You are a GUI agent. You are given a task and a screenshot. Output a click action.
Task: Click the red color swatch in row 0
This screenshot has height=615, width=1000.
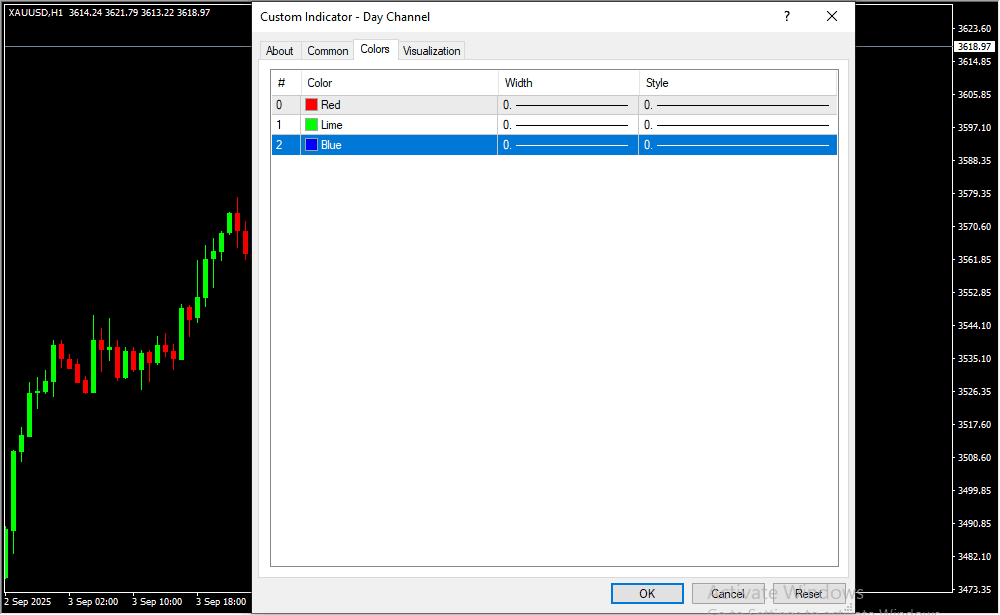tap(311, 105)
